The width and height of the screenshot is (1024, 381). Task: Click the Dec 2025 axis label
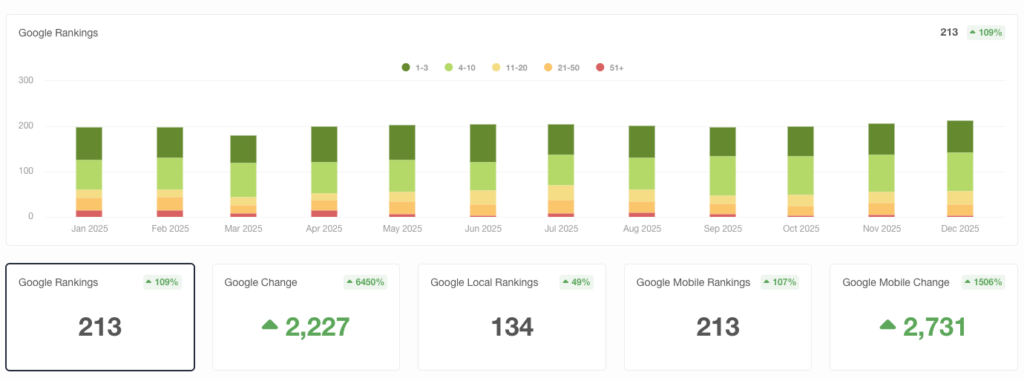click(x=960, y=229)
